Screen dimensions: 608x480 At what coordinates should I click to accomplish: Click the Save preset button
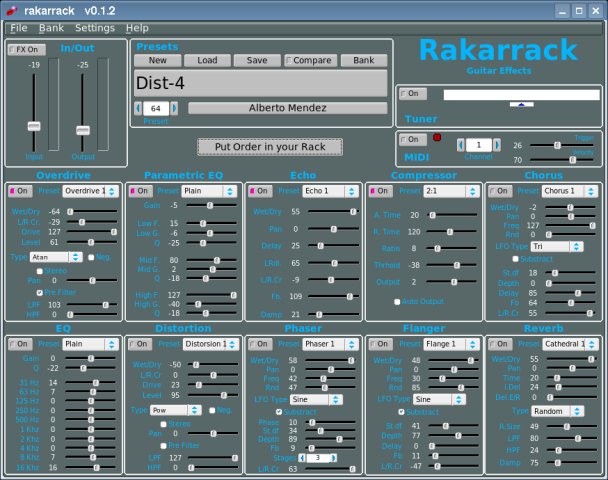[x=257, y=60]
